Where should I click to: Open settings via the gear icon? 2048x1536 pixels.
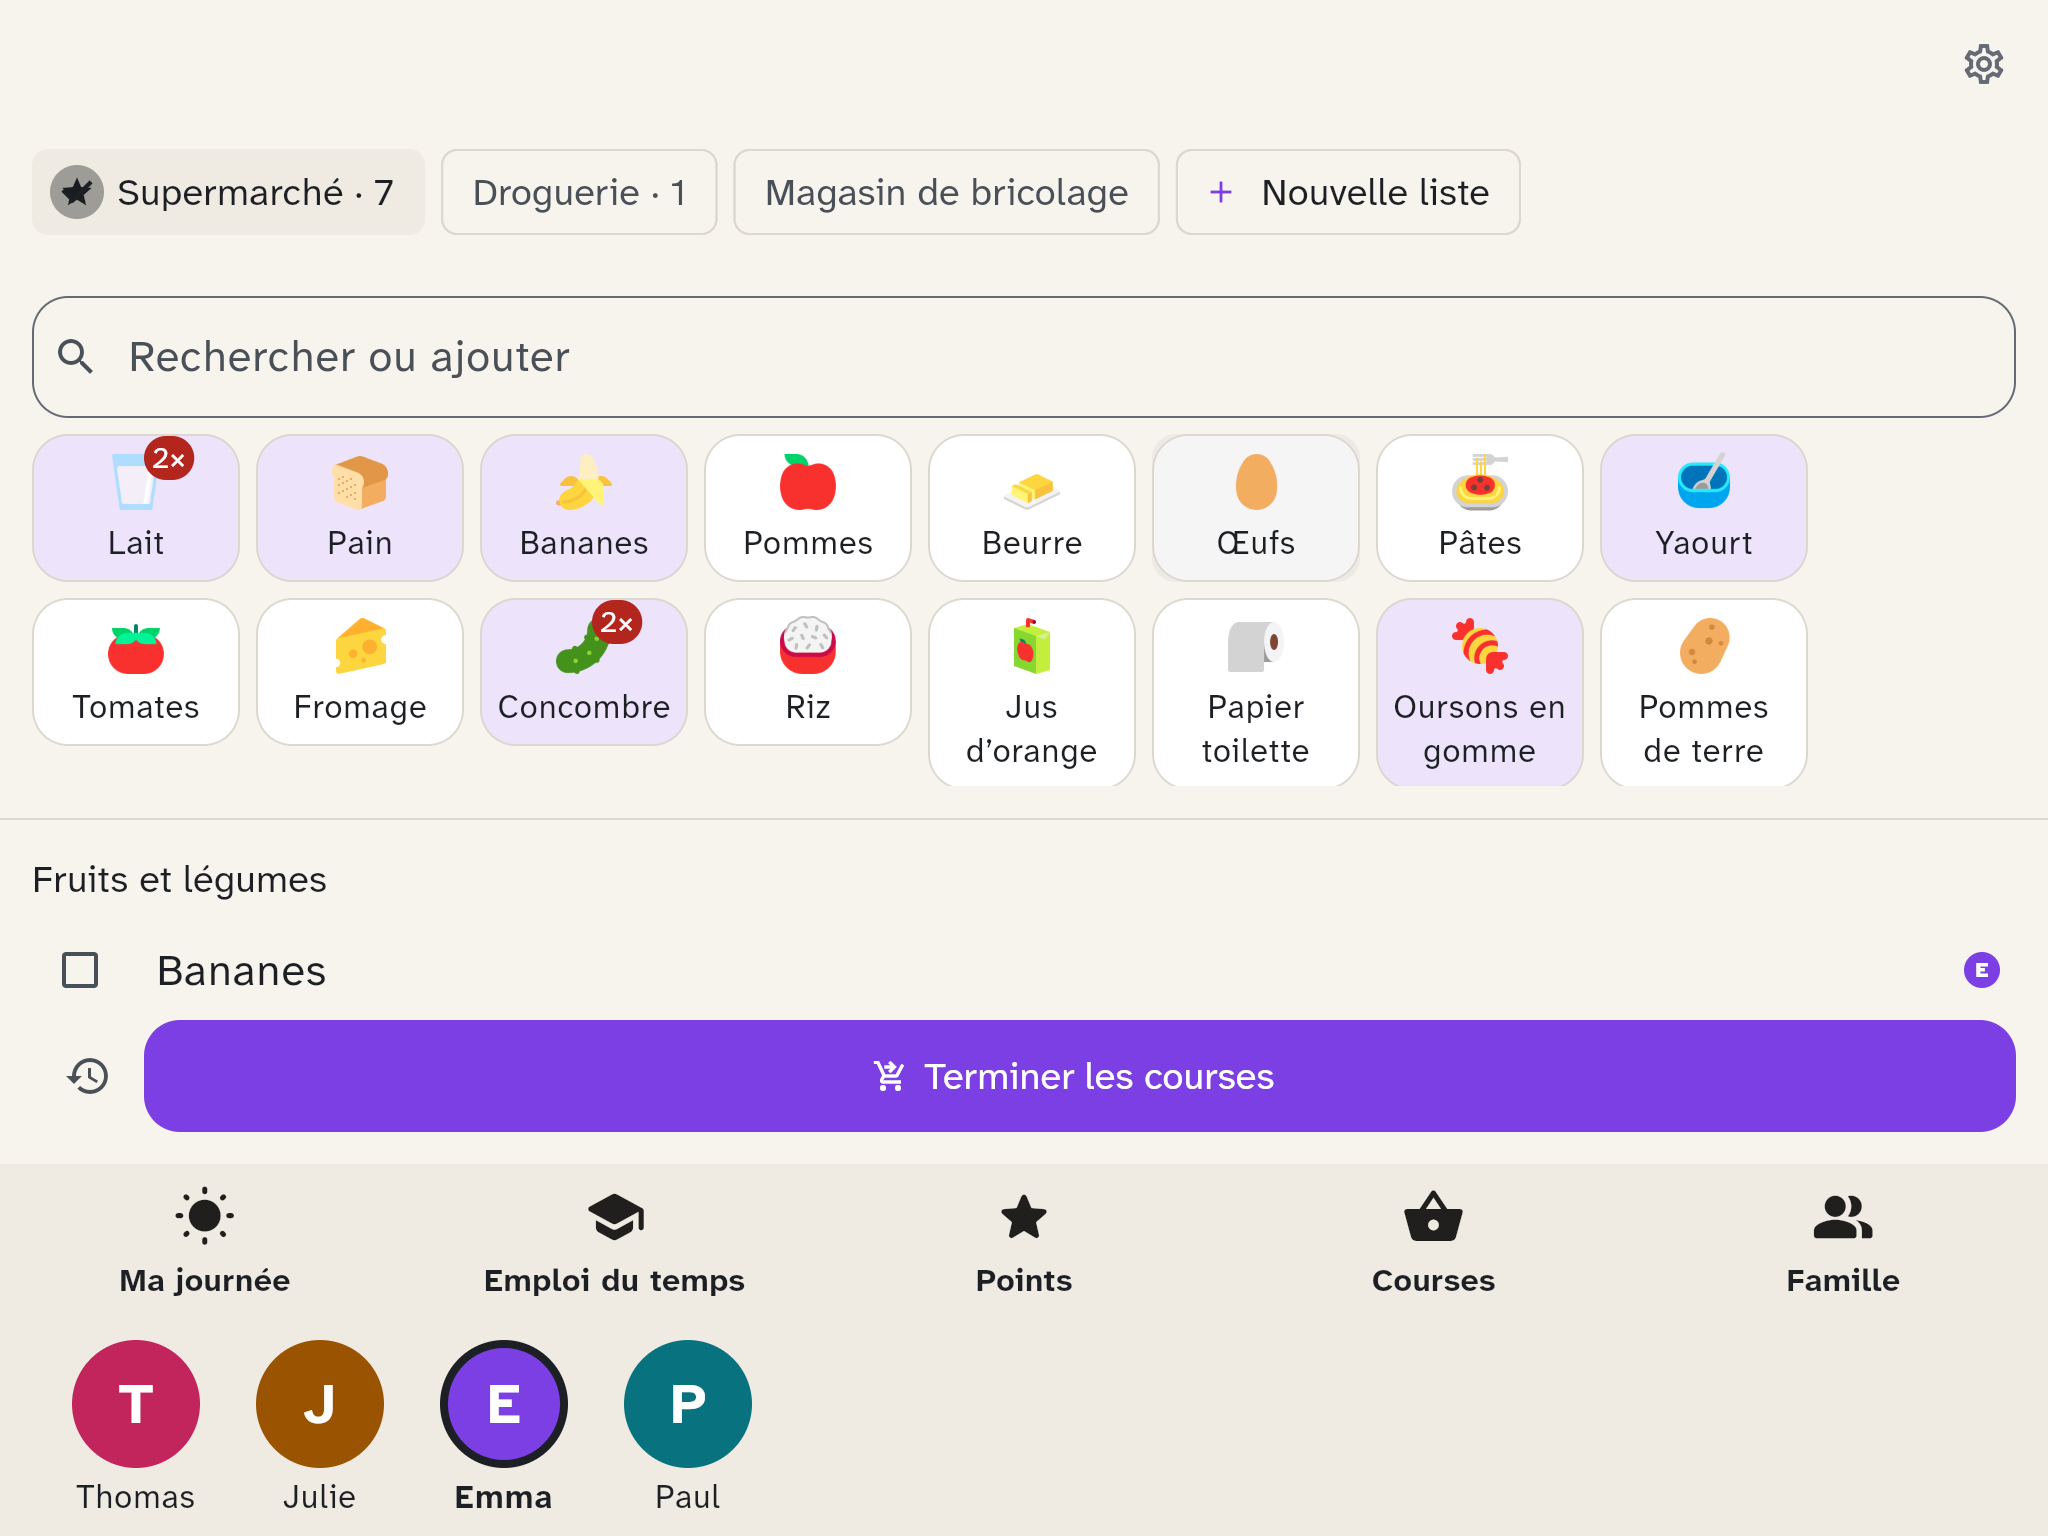tap(1983, 64)
